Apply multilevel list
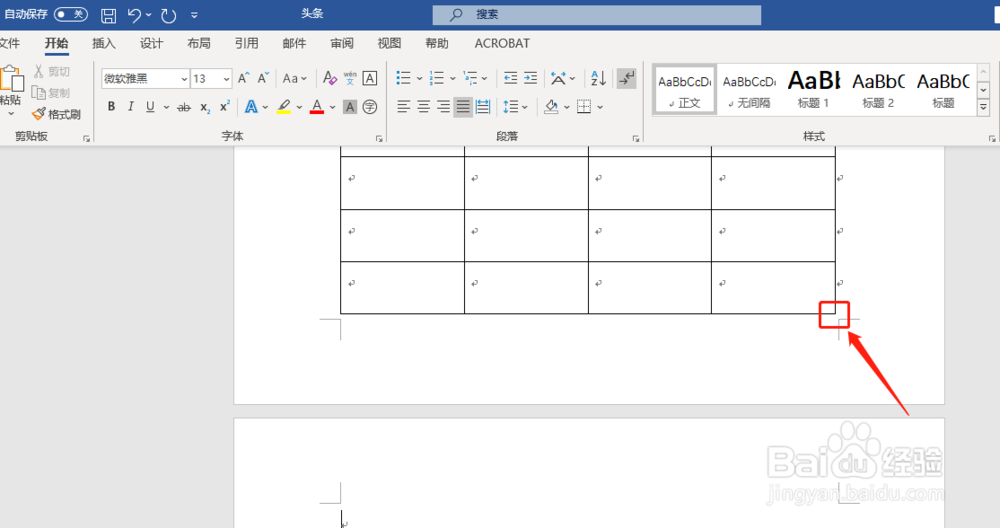 pos(470,78)
